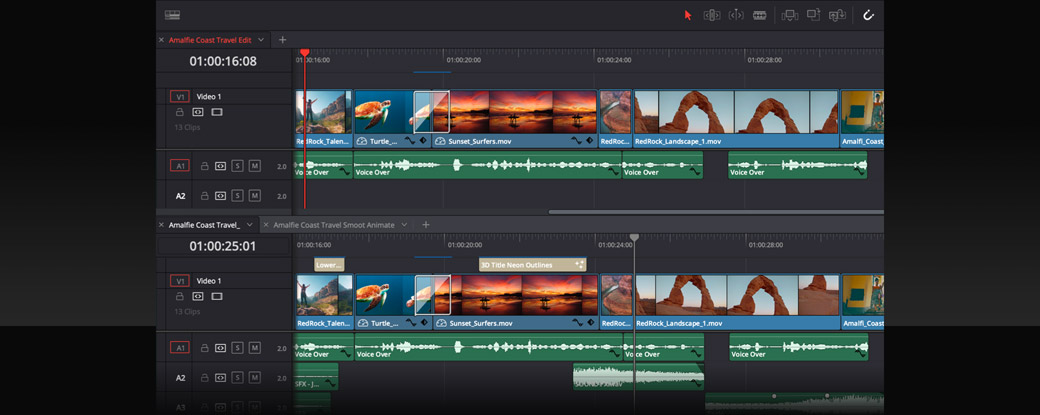
Task: Switch to Amalfie Coast Travel Smoot Animate tab
Action: point(333,225)
